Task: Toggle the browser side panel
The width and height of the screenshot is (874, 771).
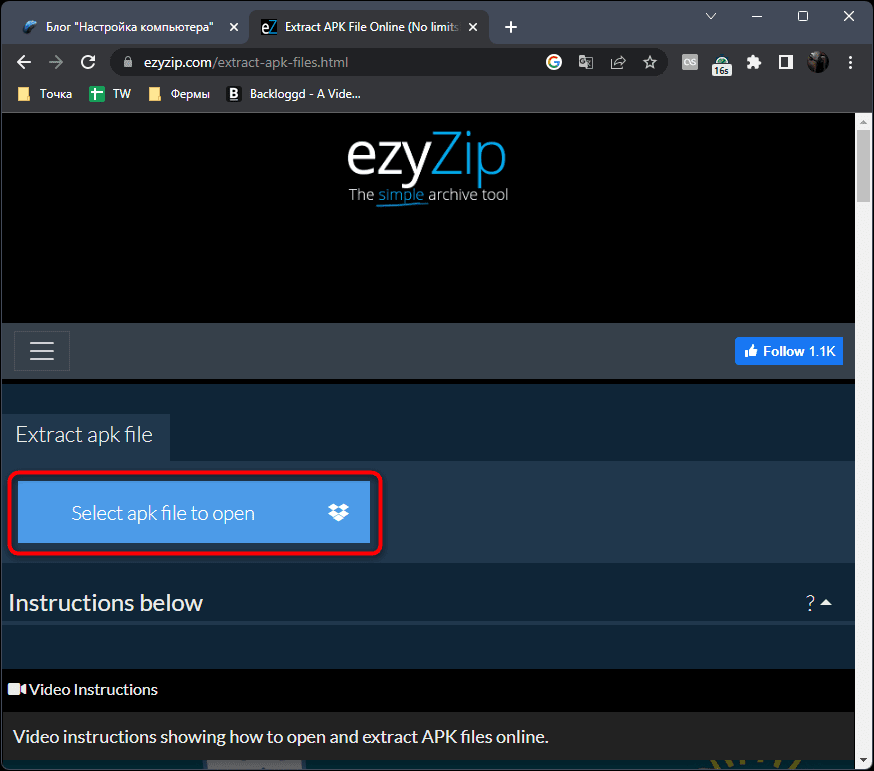Action: (x=786, y=62)
